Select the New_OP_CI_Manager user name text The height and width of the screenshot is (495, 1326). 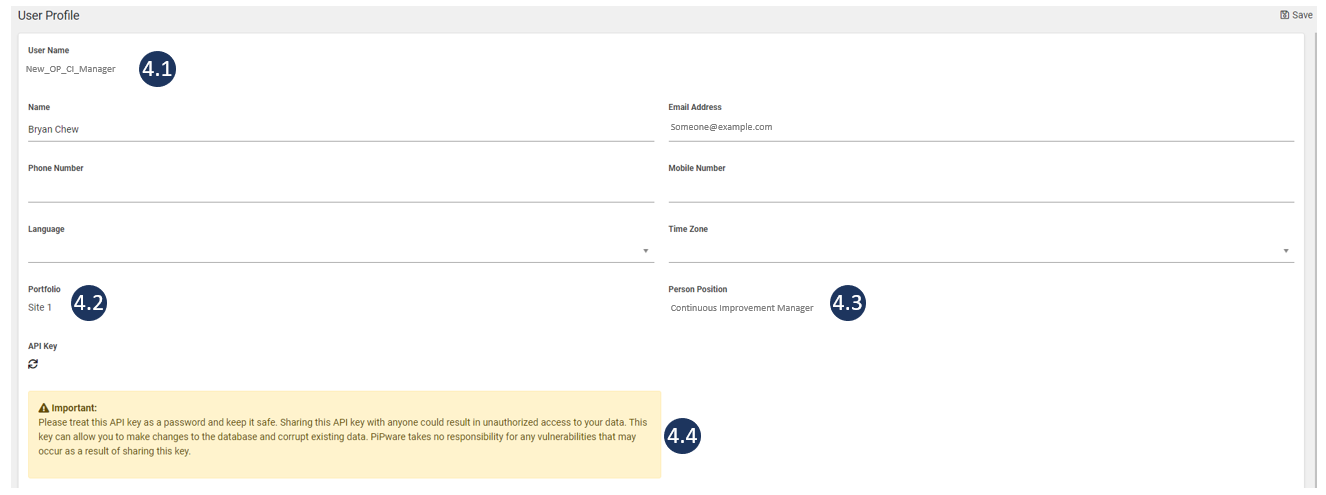(71, 69)
